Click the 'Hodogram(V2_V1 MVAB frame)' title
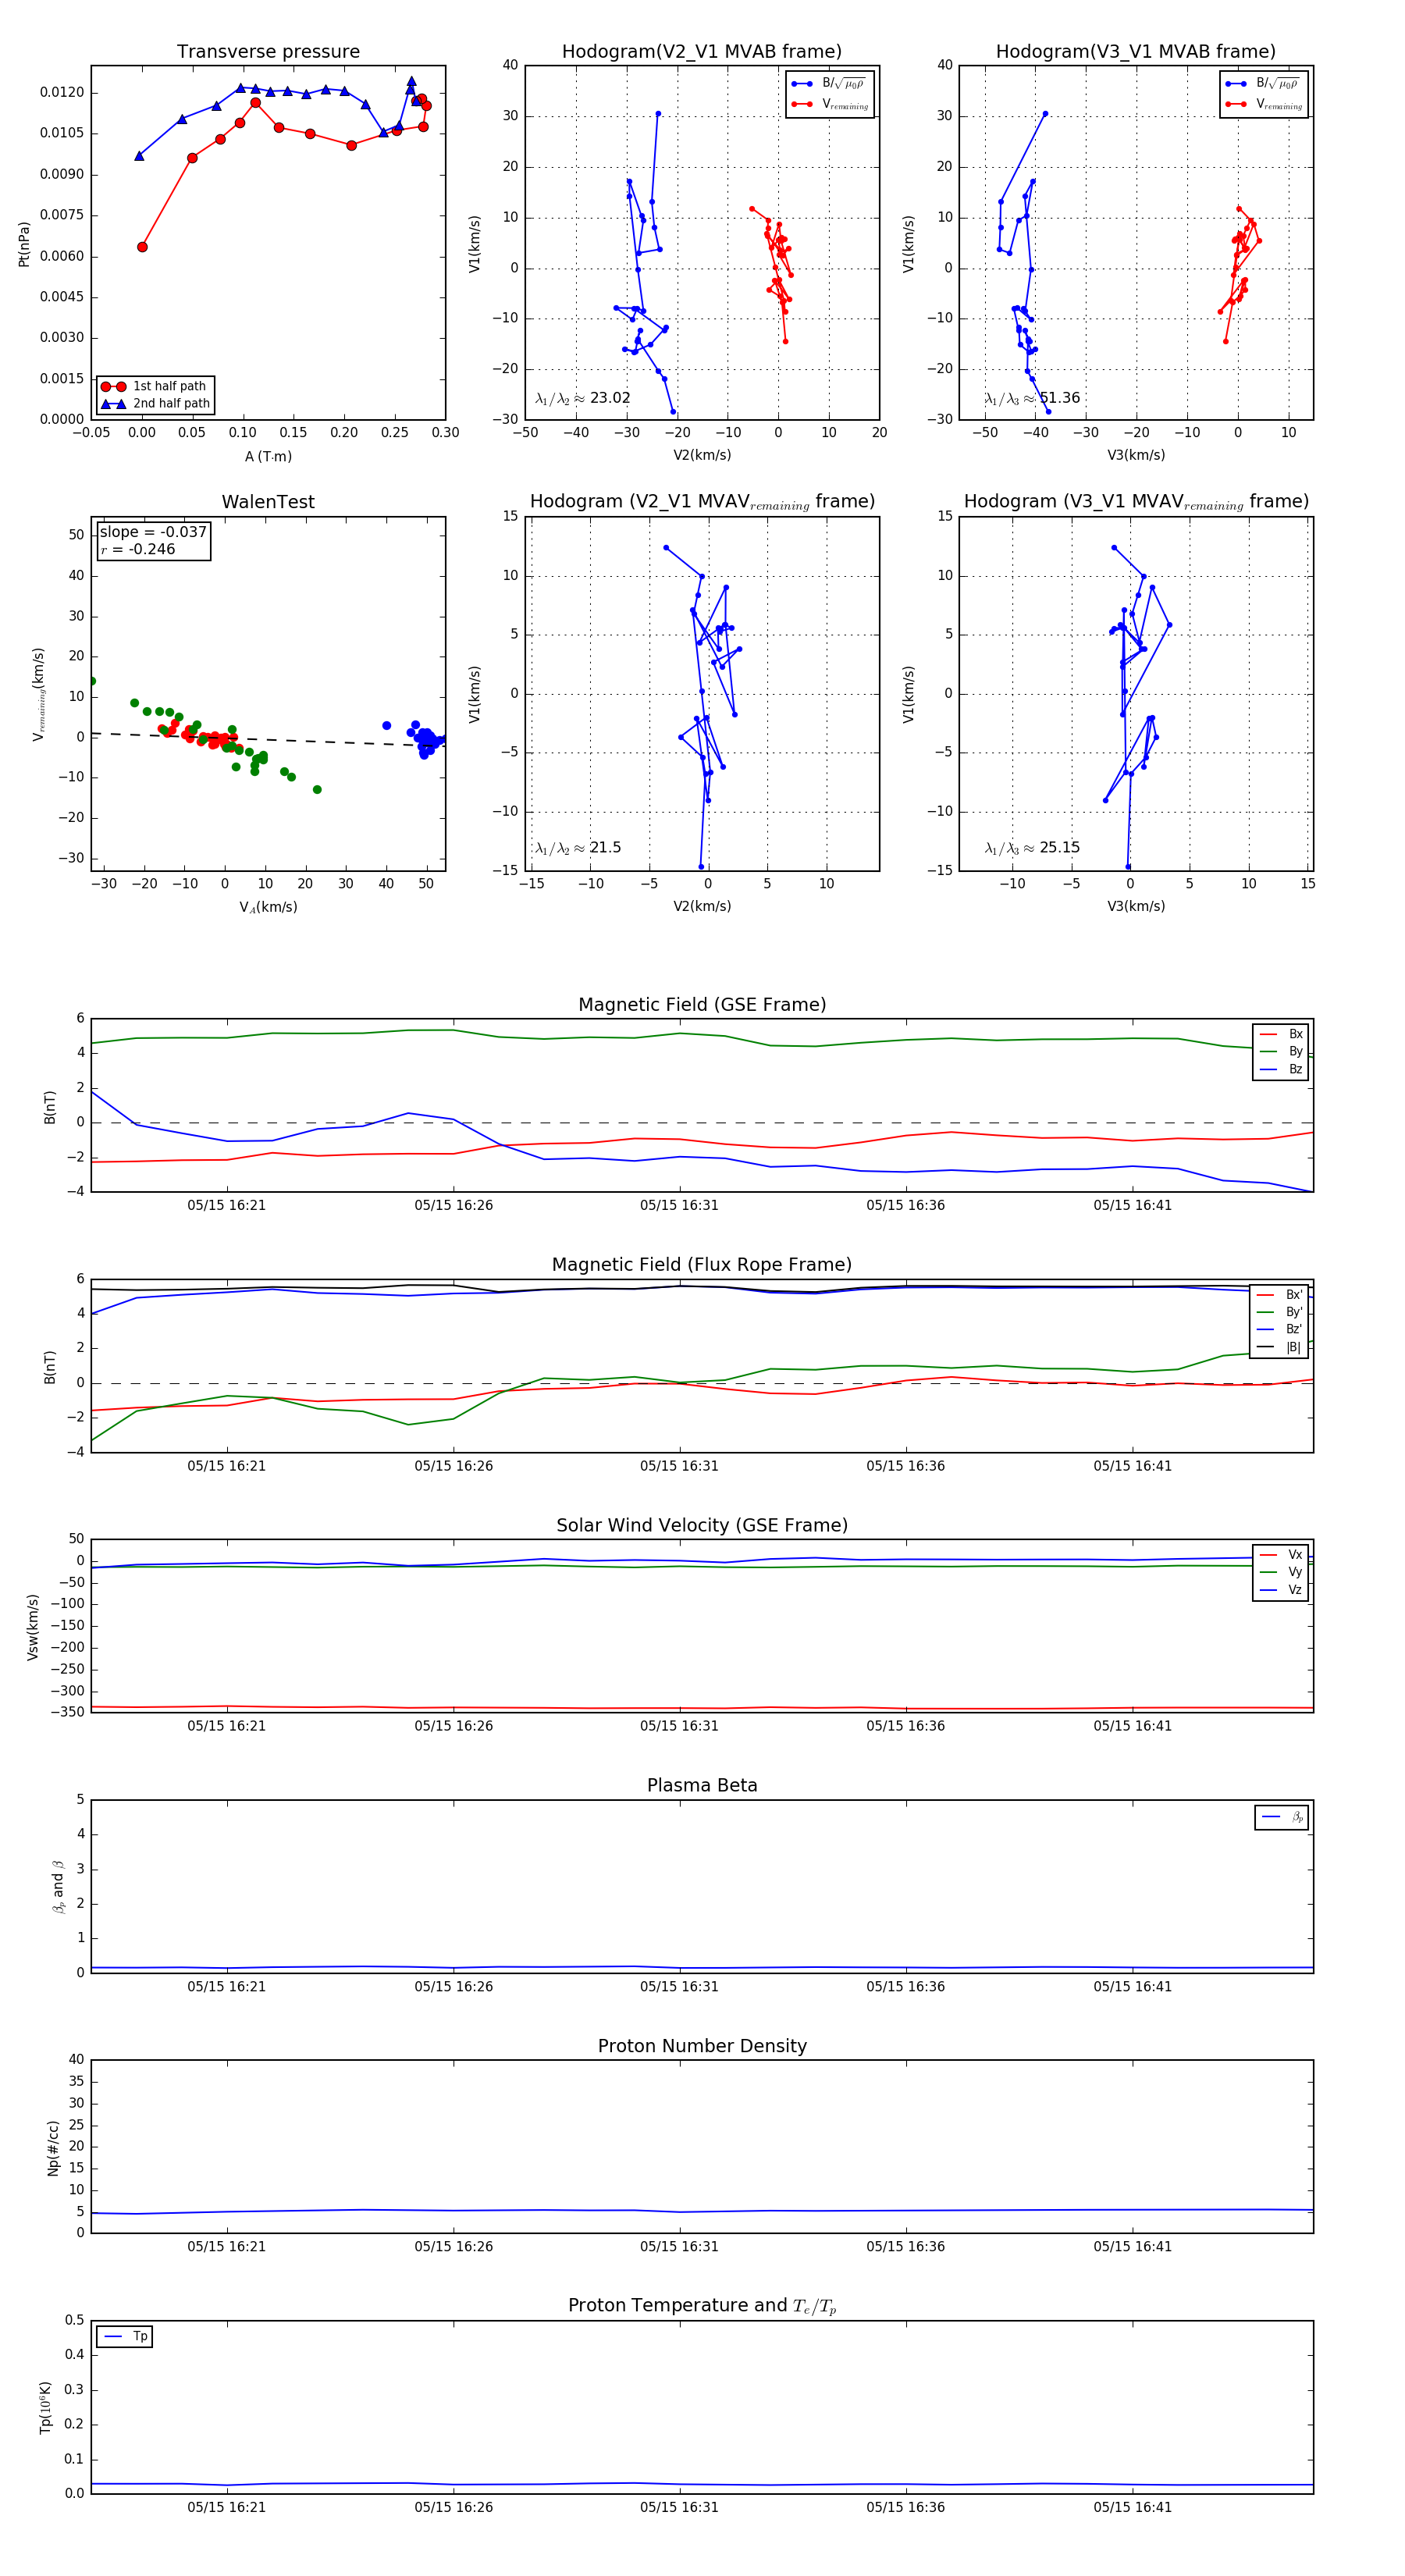1405x2576 pixels. click(x=702, y=52)
